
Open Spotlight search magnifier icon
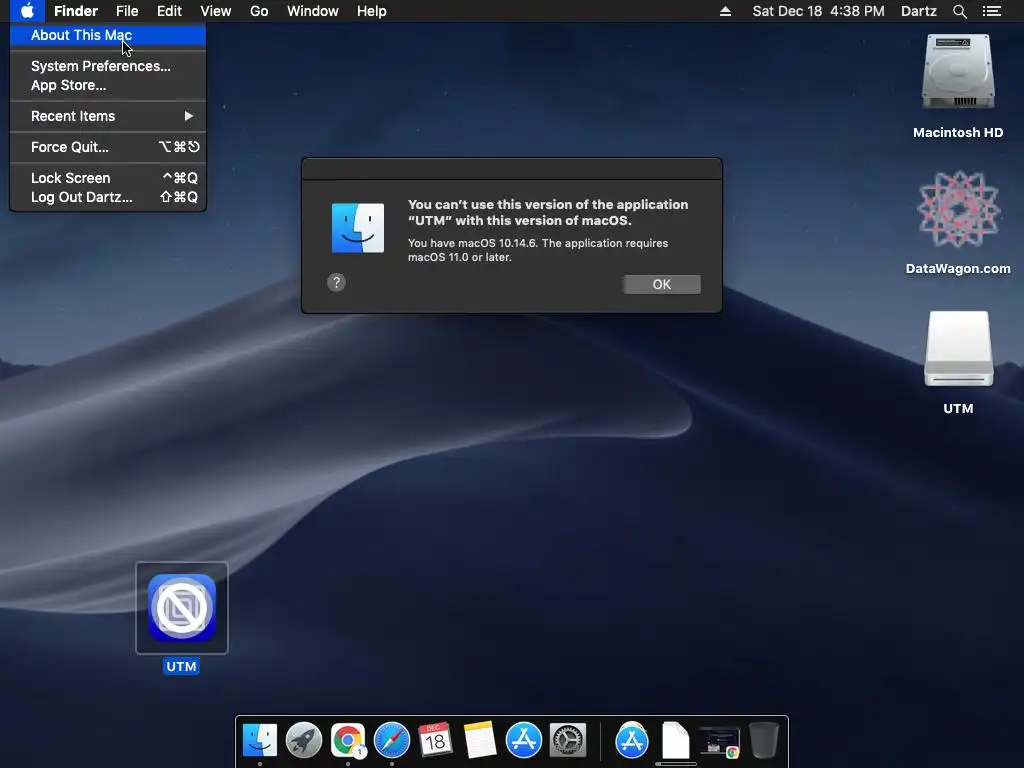pyautogui.click(x=959, y=11)
